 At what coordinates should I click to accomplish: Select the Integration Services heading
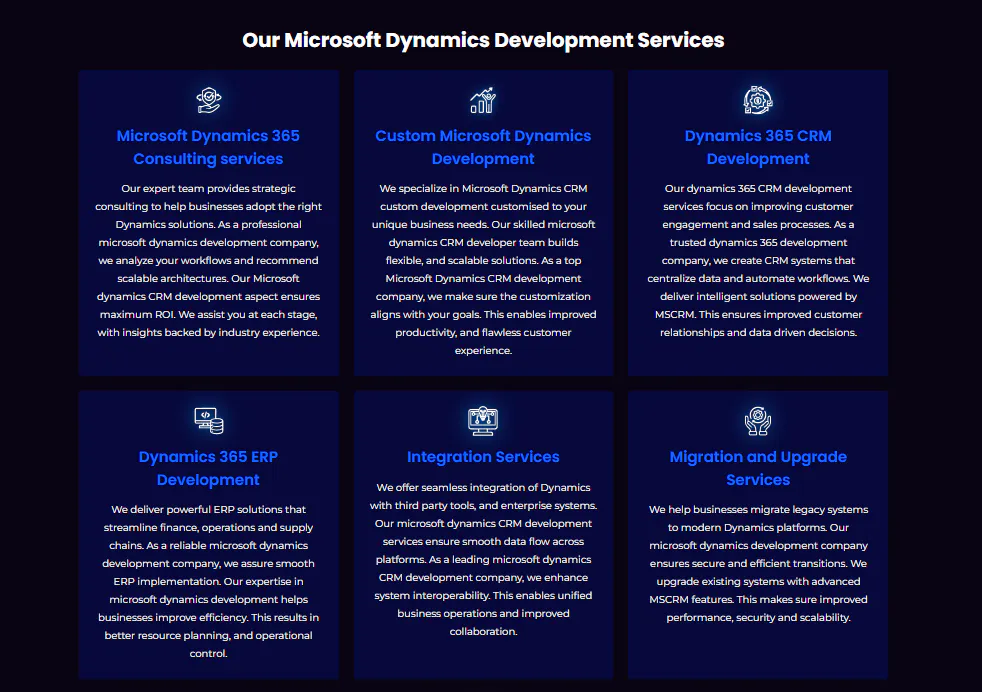tap(483, 457)
